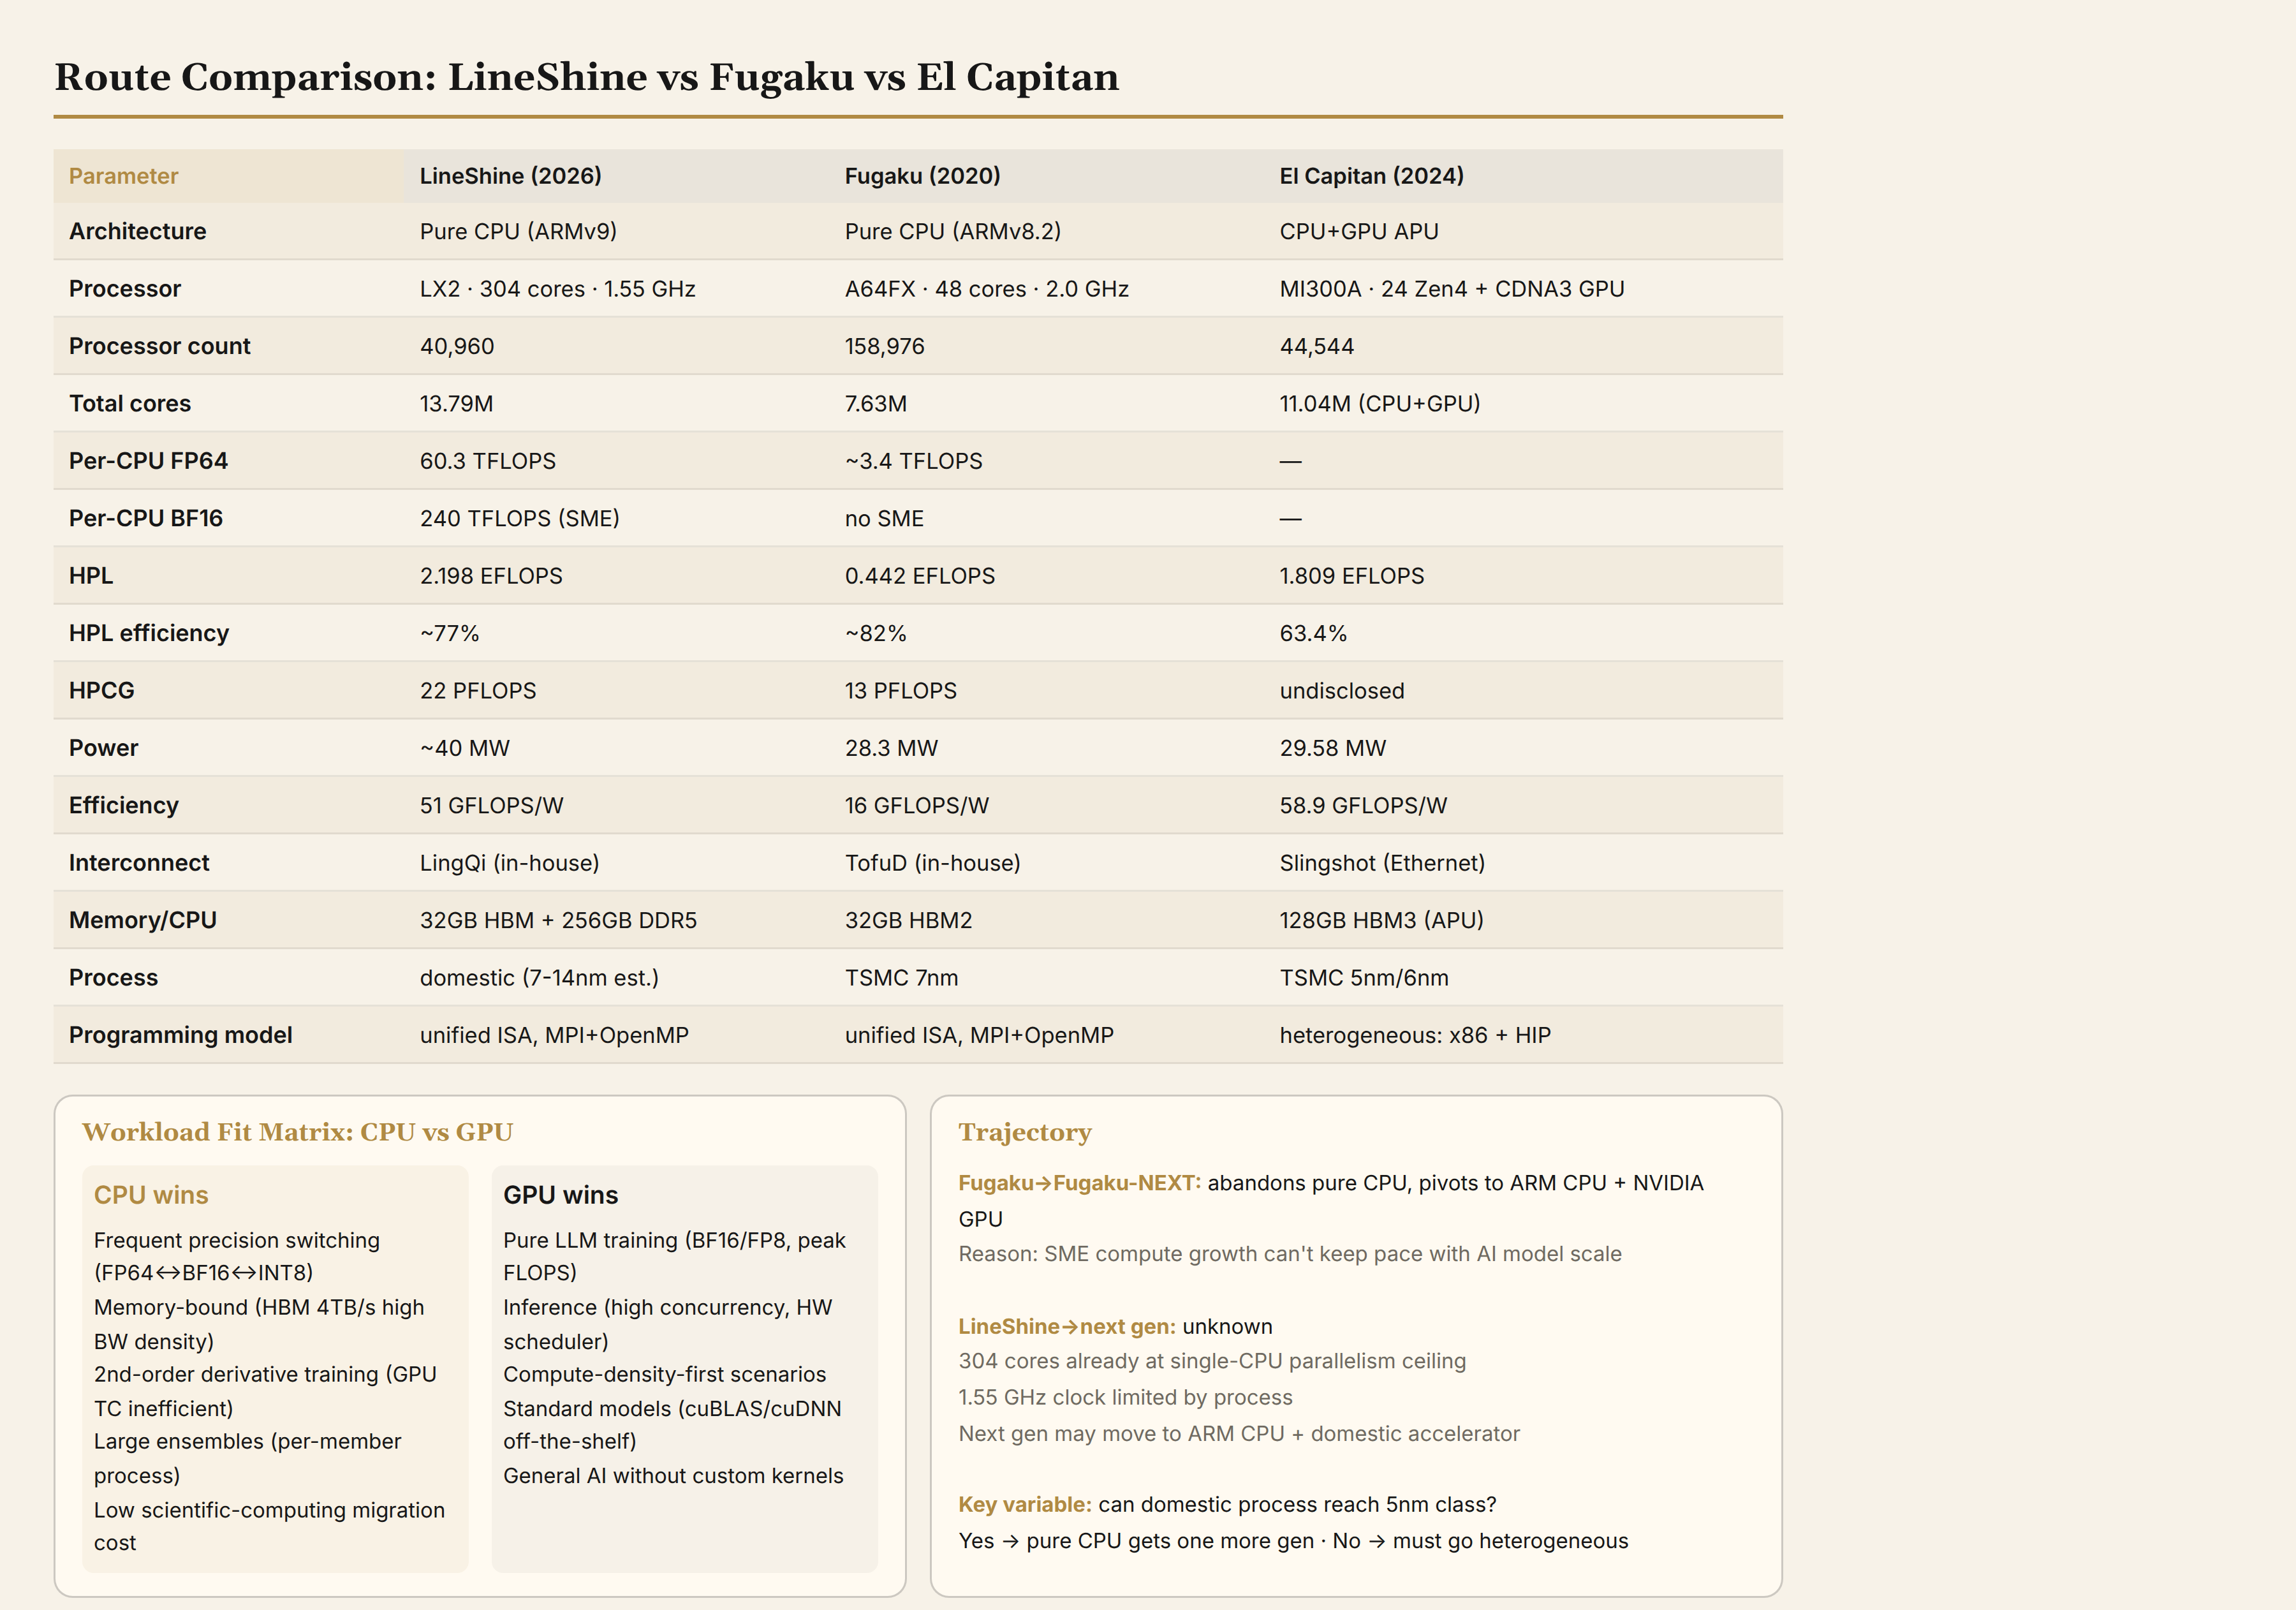Screen dimensions: 2296x1610
Task: Select the 51 GFLOPS/W efficiency value
Action: click(x=491, y=806)
